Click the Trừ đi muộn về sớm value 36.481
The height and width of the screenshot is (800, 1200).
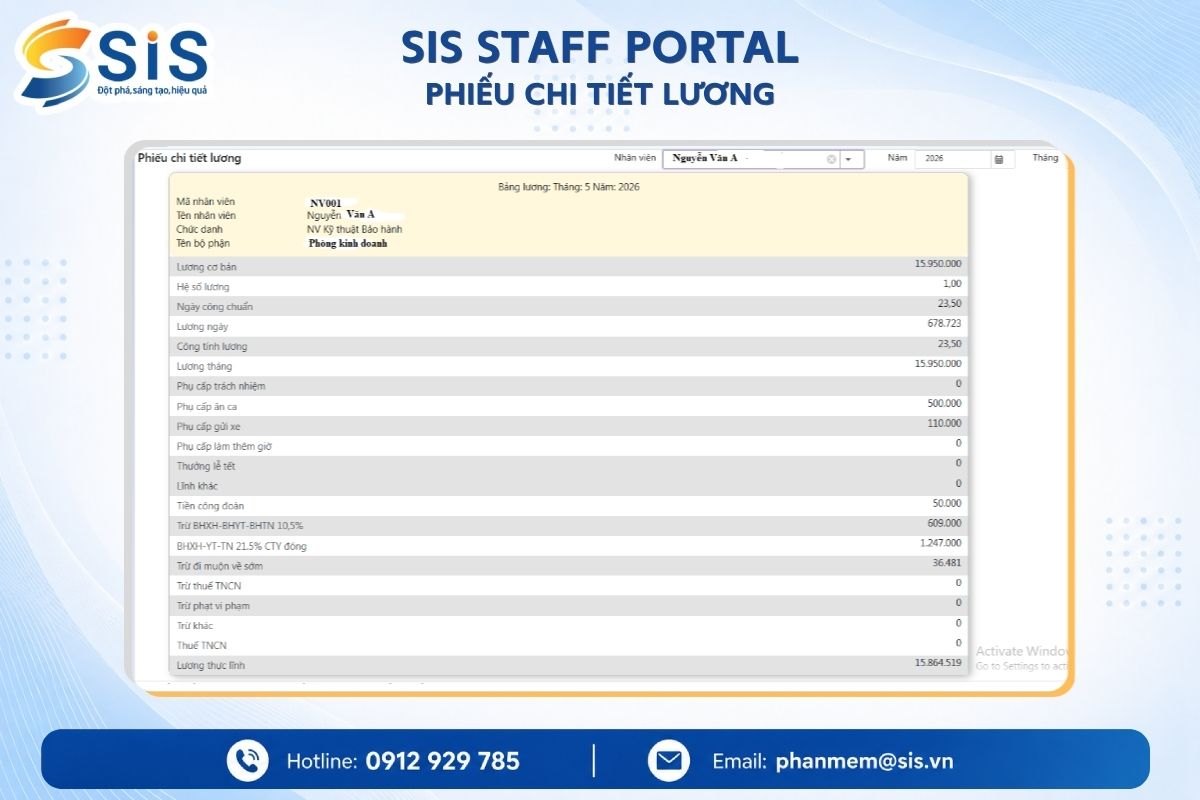(x=947, y=563)
